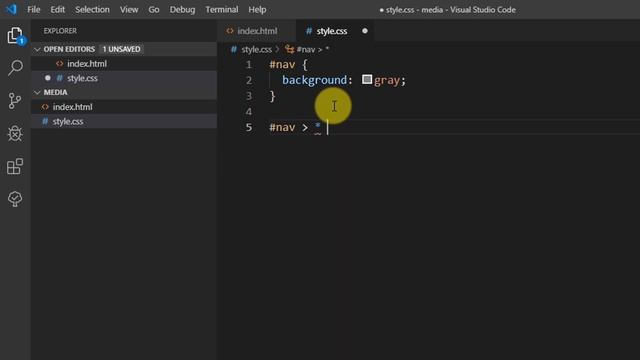
Task: Click line number 5 in the gutter
Action: [249, 127]
